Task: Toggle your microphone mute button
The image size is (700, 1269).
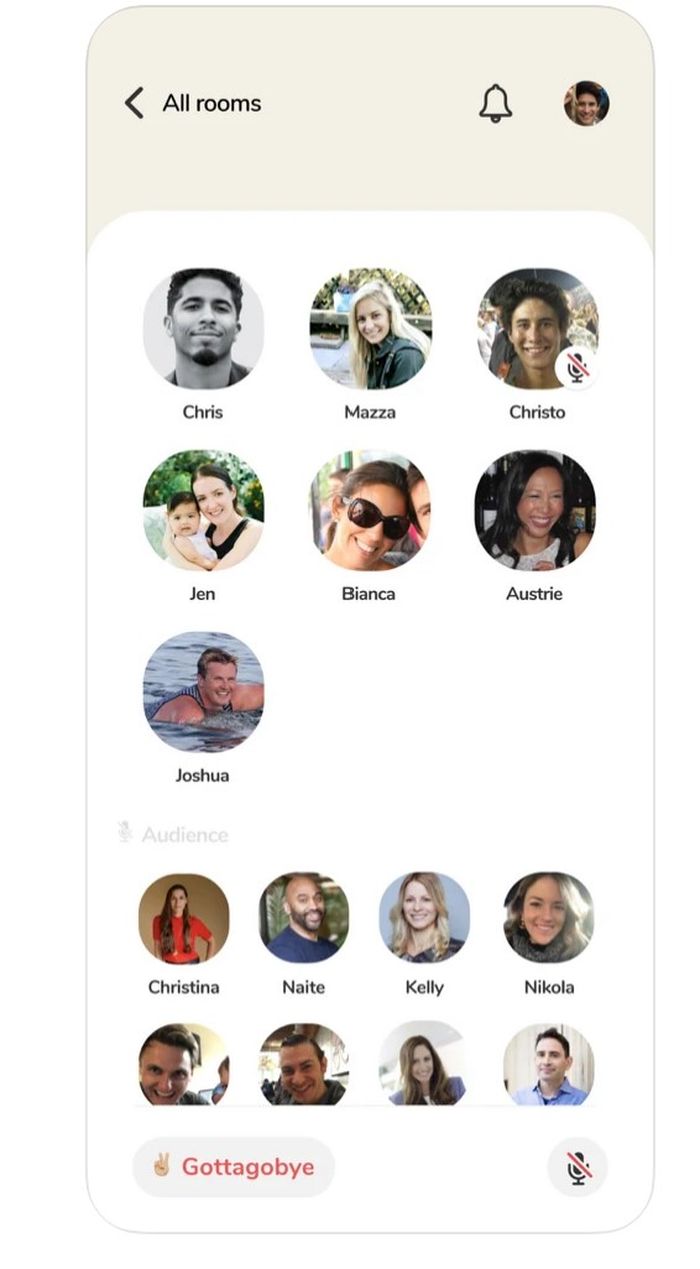Action: click(x=577, y=1167)
